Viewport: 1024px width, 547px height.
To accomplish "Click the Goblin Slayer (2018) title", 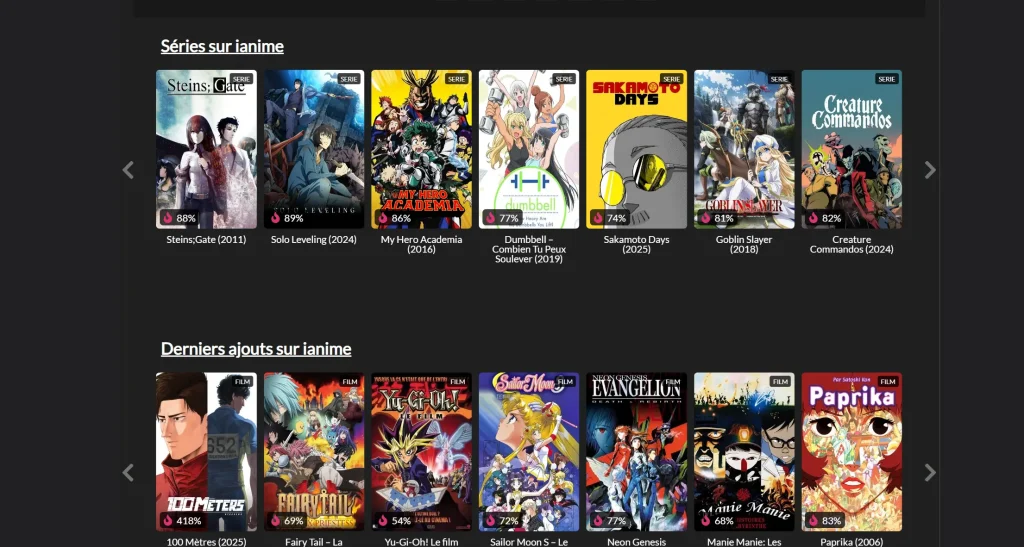I will 744,244.
